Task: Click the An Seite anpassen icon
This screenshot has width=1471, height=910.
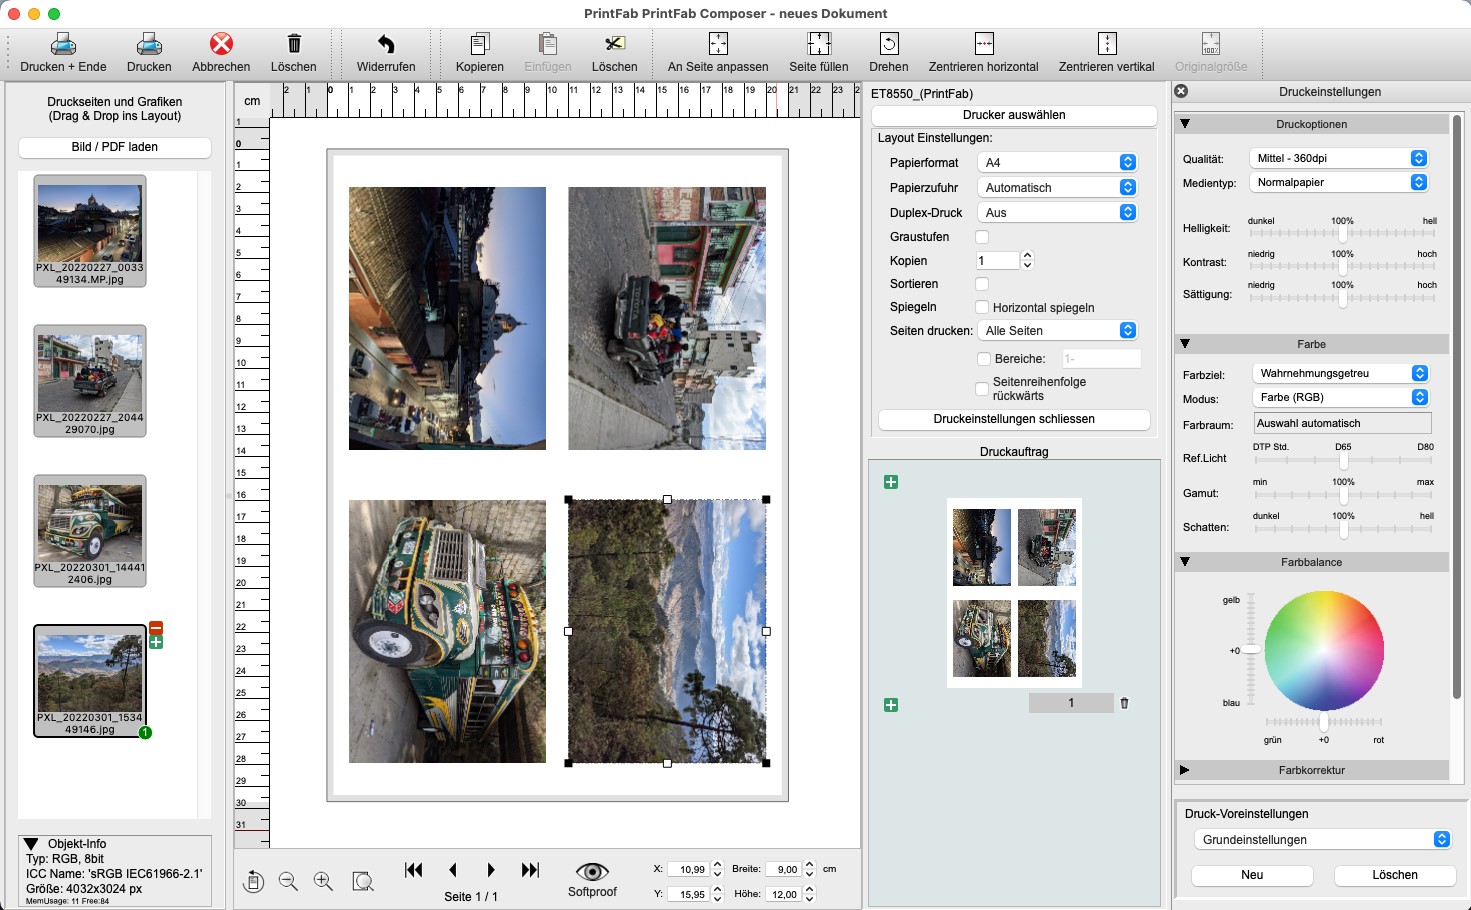Action: (x=717, y=45)
